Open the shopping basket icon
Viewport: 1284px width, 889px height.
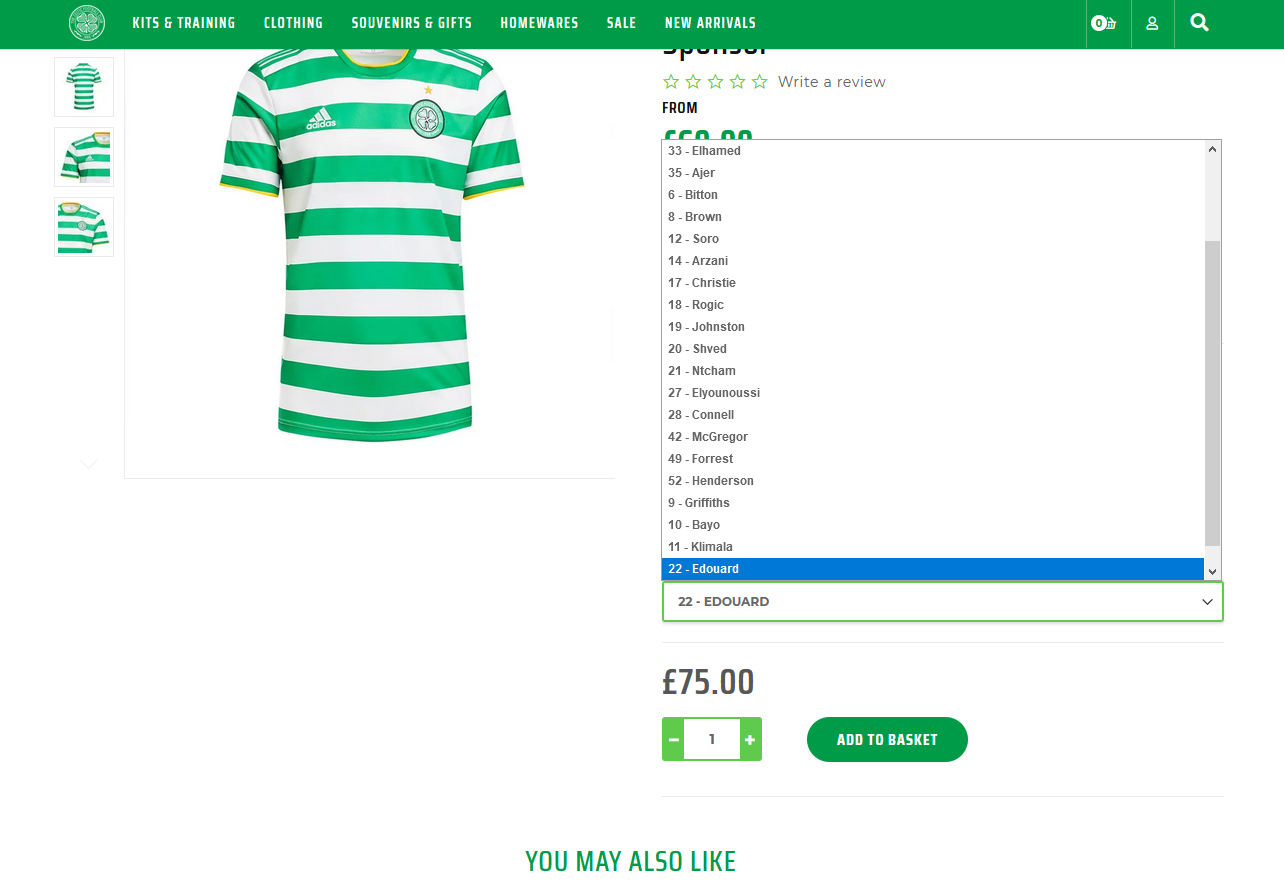[x=1104, y=23]
